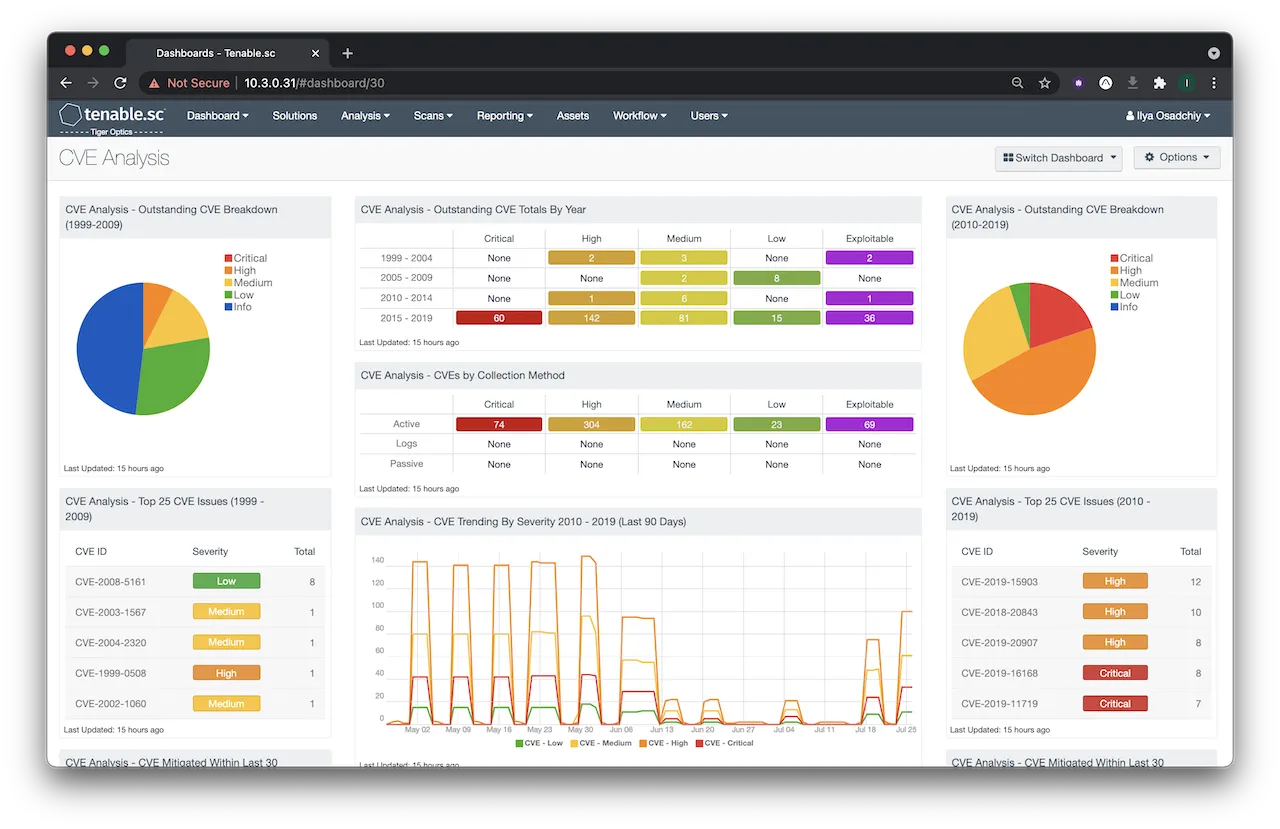Expand the Analysis navigation dropdown
Screen dimensions: 1280x829
point(364,115)
